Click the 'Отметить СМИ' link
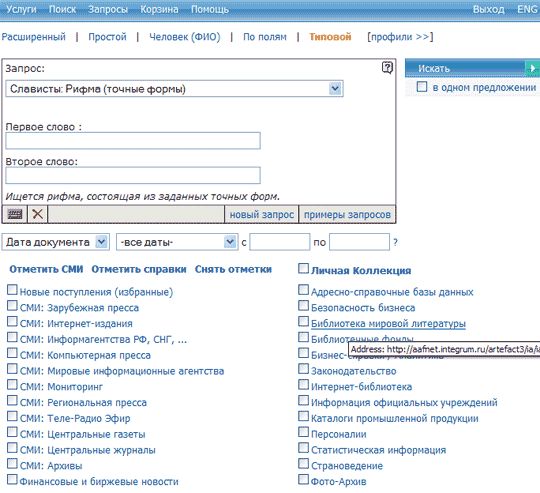 (x=46, y=269)
